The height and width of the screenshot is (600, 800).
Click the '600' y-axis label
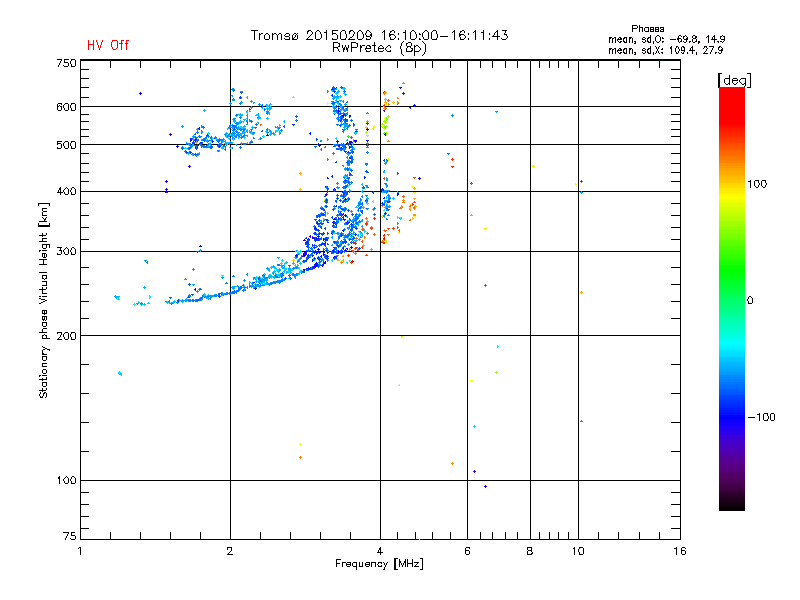pos(66,107)
